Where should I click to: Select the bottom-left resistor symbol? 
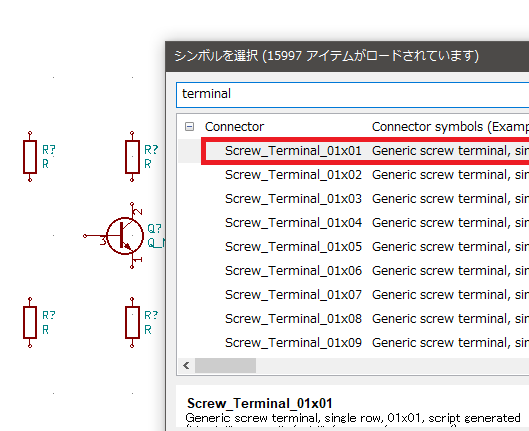click(x=30, y=323)
